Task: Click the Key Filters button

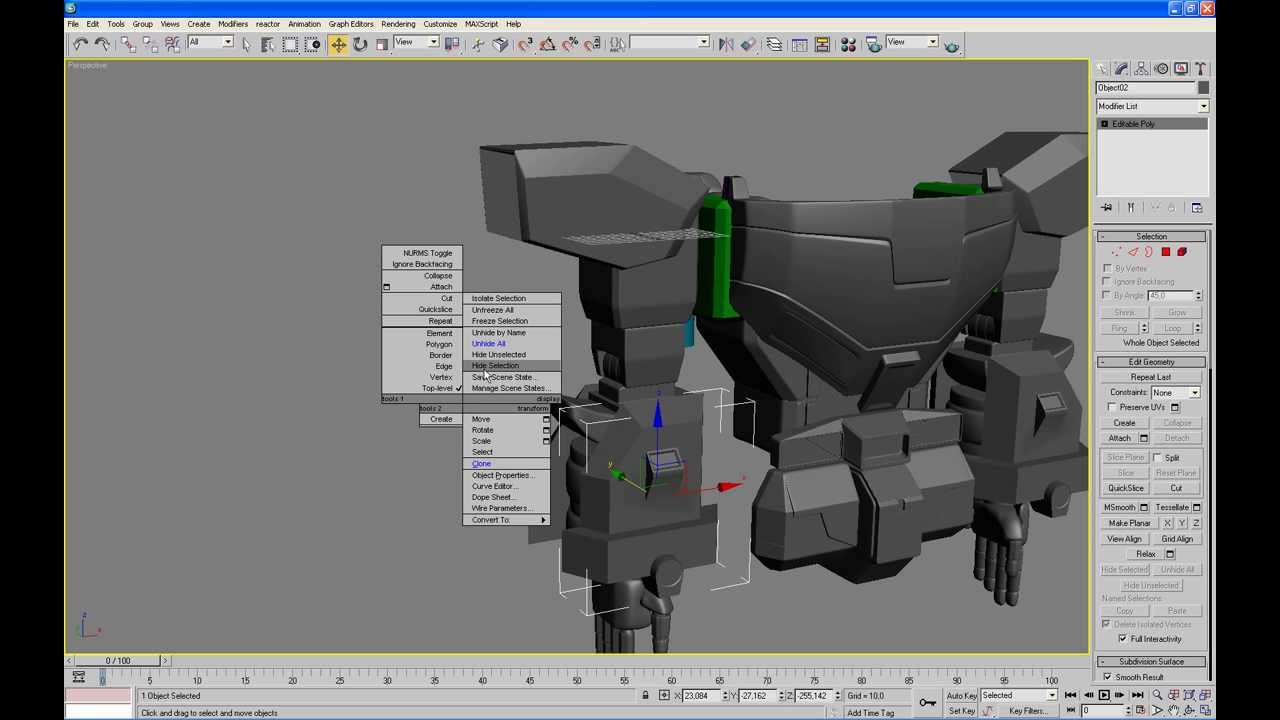Action: 1028,711
